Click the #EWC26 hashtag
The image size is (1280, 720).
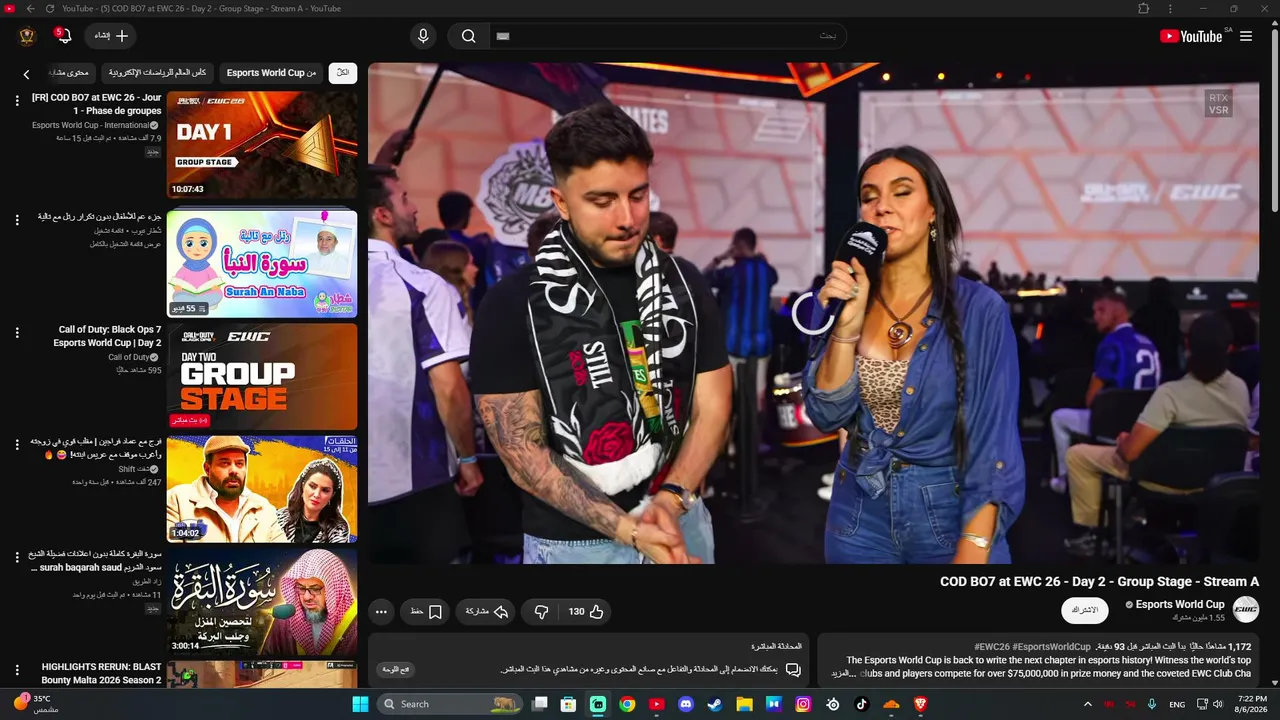point(992,647)
